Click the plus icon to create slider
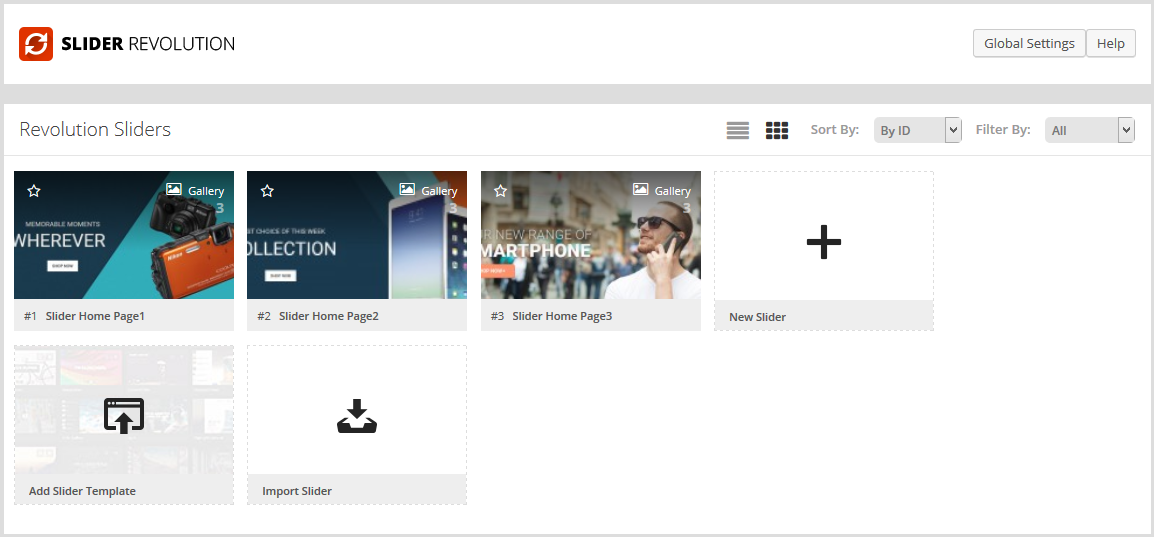This screenshot has height=537, width=1154. coord(824,241)
